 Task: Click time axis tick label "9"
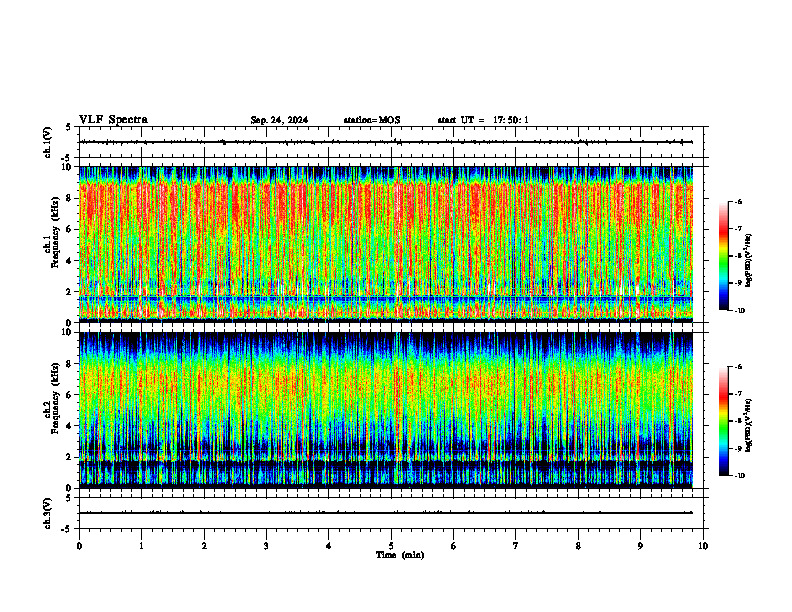click(640, 546)
